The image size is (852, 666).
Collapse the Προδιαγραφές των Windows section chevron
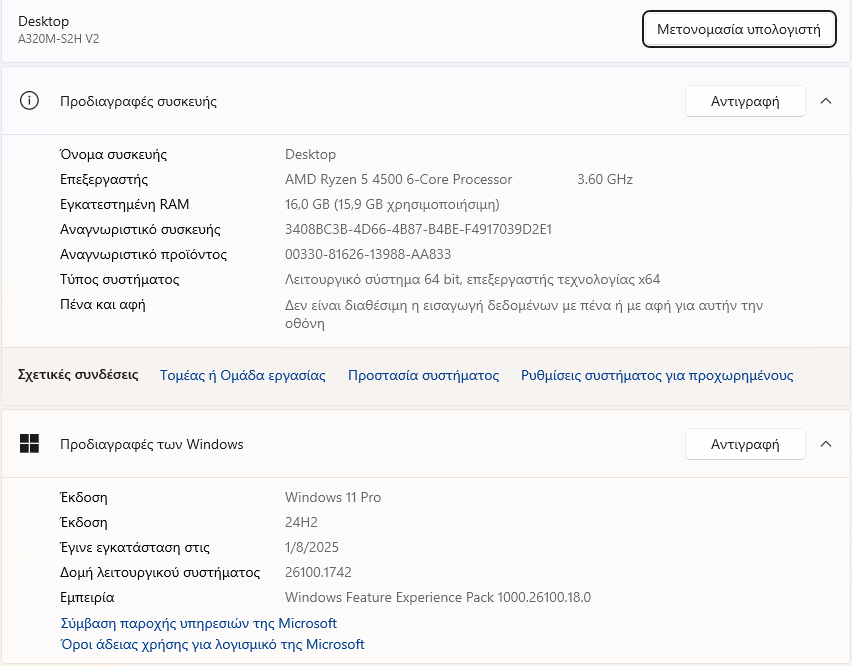tap(826, 444)
